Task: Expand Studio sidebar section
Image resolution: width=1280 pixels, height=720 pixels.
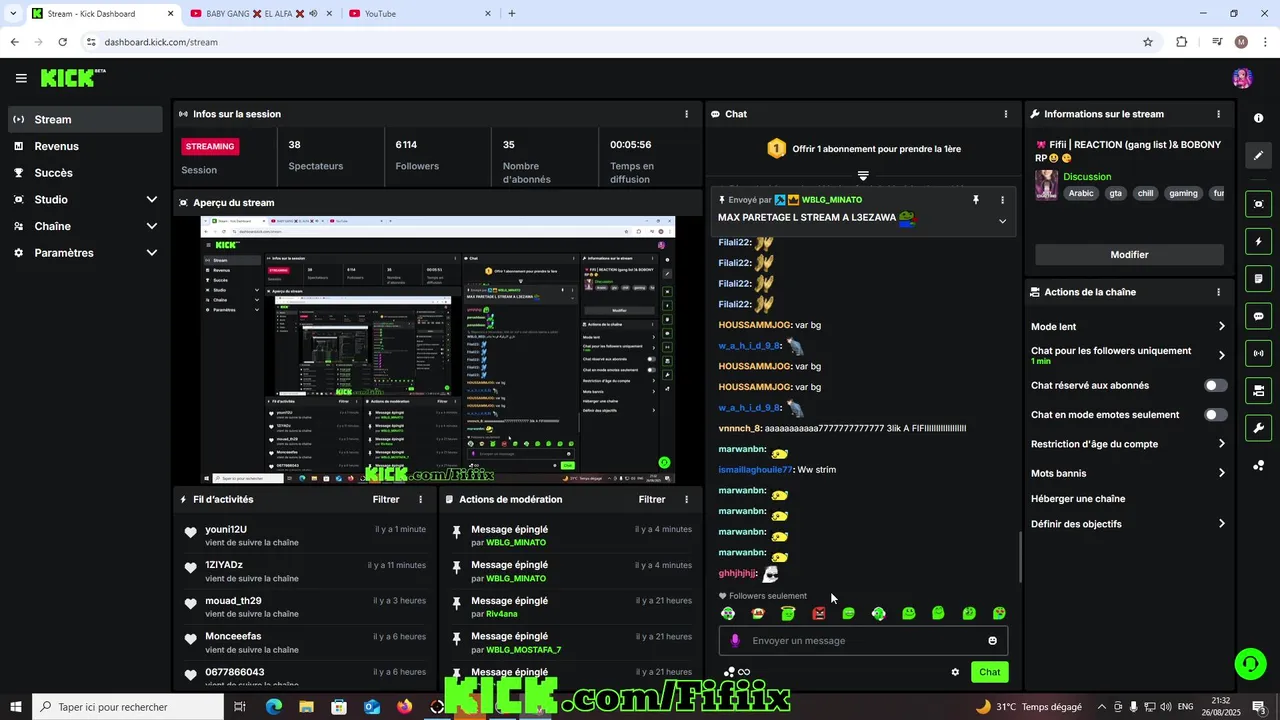Action: [152, 200]
